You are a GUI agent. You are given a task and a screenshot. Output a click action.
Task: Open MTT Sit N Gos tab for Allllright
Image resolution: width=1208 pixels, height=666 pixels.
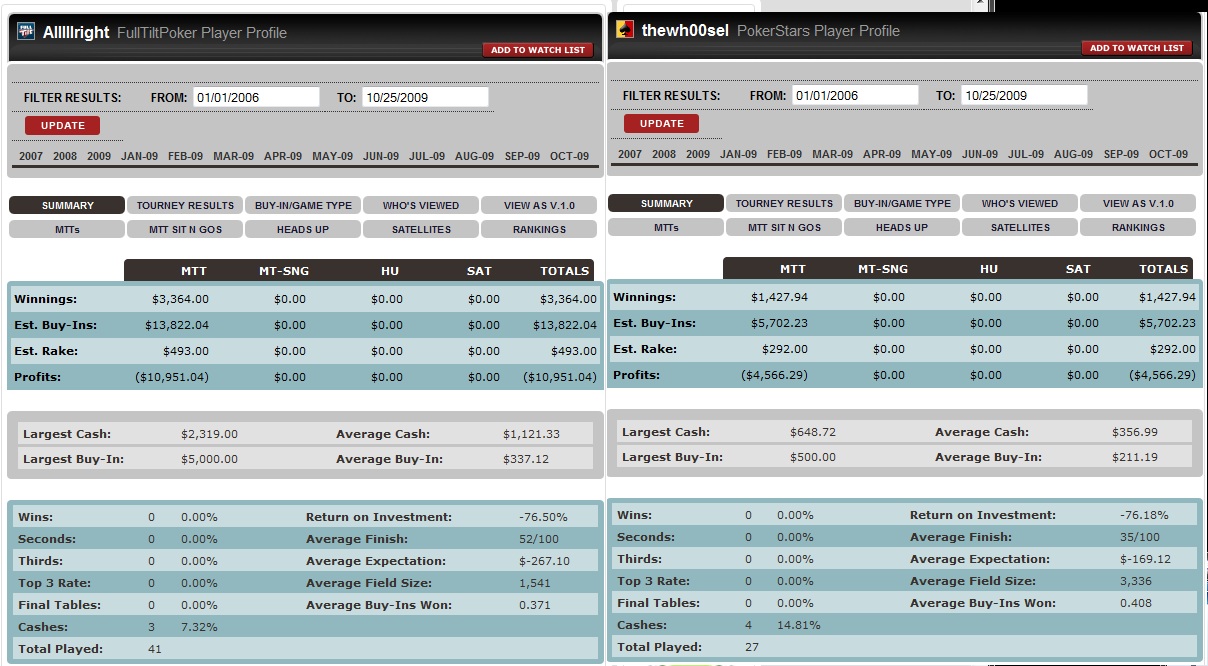[185, 229]
